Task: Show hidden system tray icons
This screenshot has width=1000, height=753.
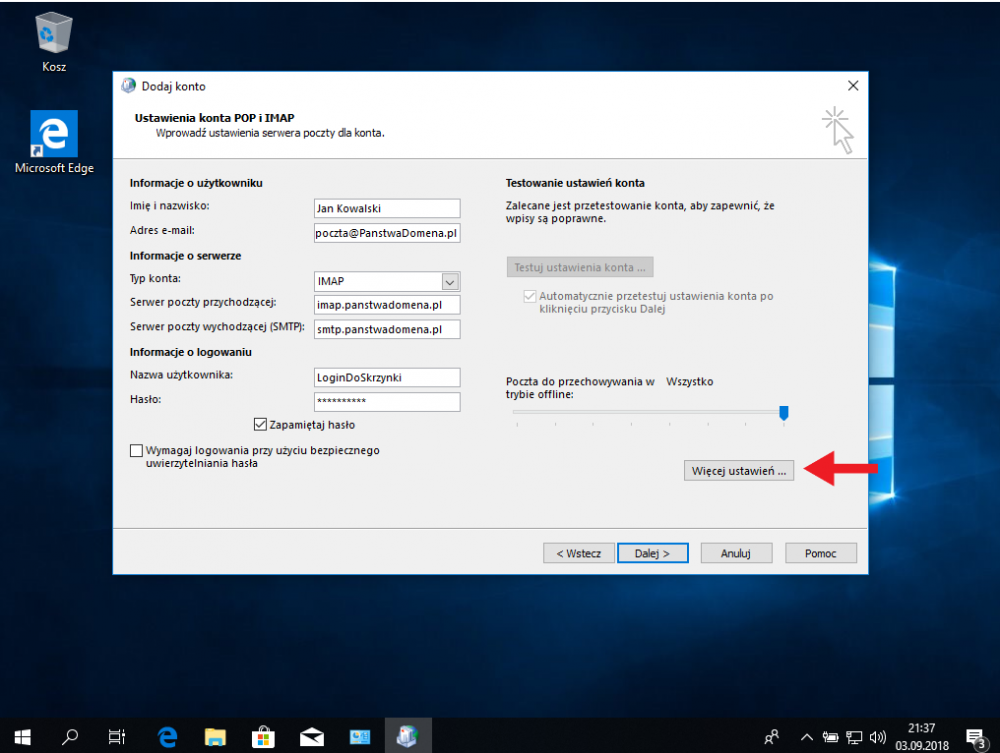Action: pos(807,737)
